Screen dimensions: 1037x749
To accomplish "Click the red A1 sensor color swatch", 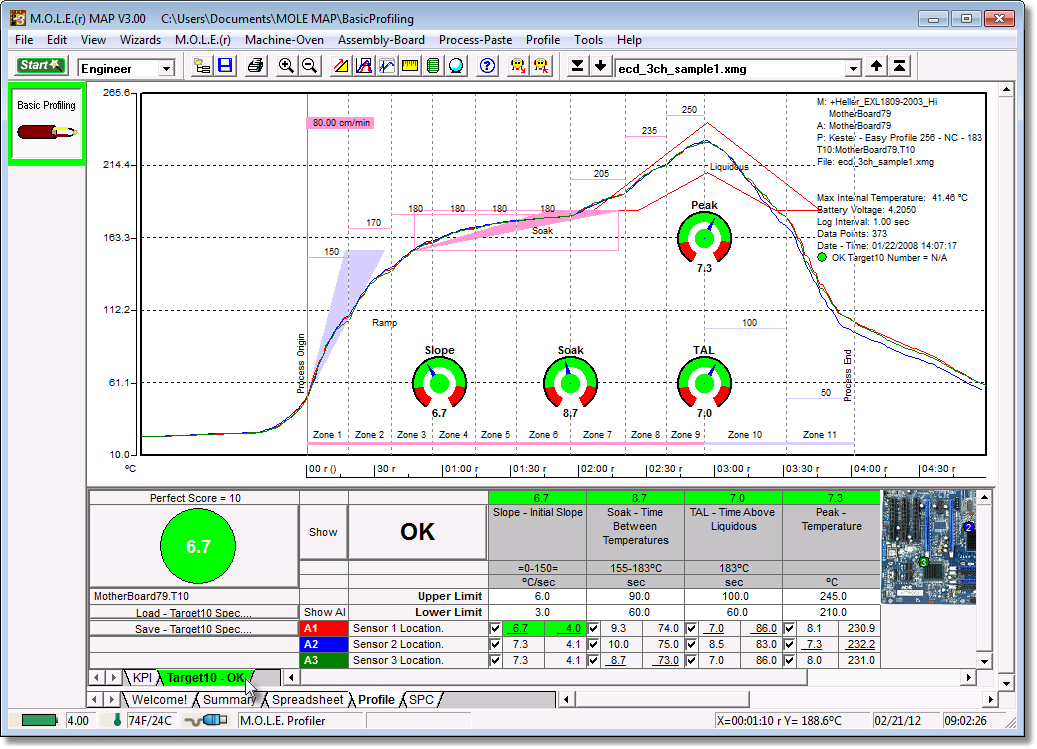I will click(x=324, y=628).
